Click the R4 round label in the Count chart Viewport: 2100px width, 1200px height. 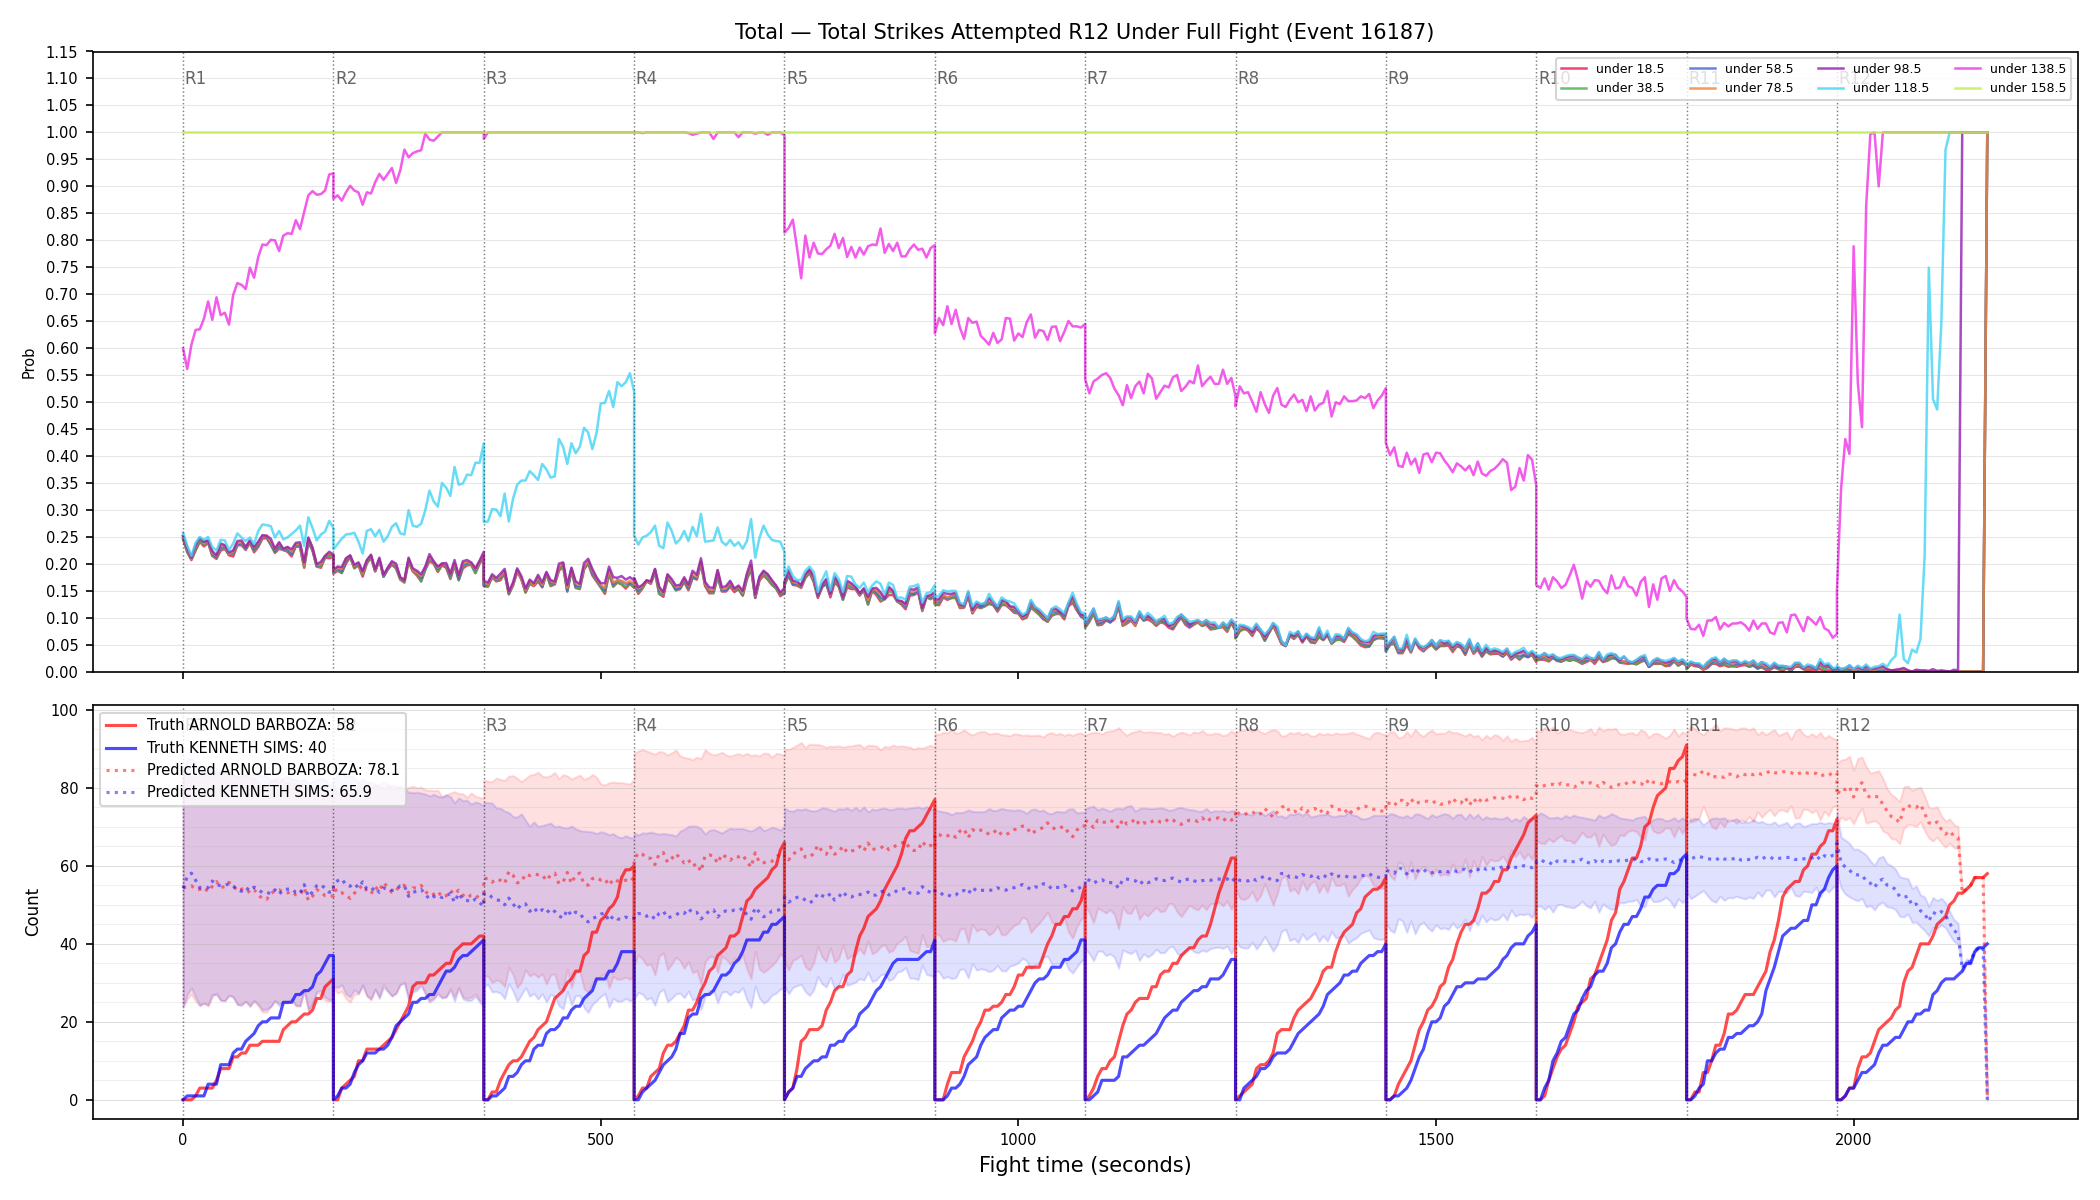[646, 725]
